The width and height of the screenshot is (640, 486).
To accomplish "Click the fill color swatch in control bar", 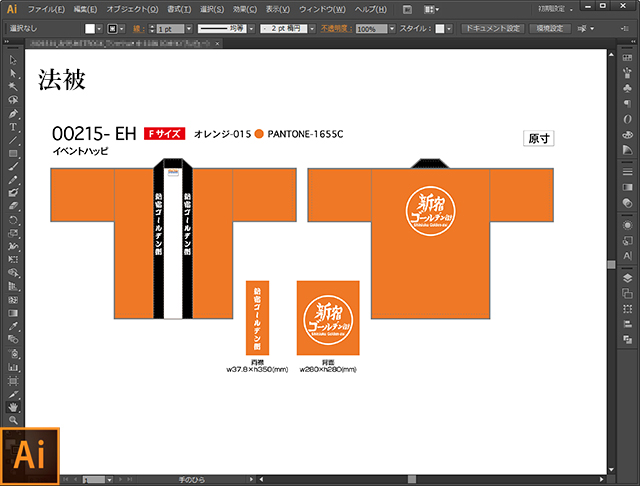I will point(89,30).
